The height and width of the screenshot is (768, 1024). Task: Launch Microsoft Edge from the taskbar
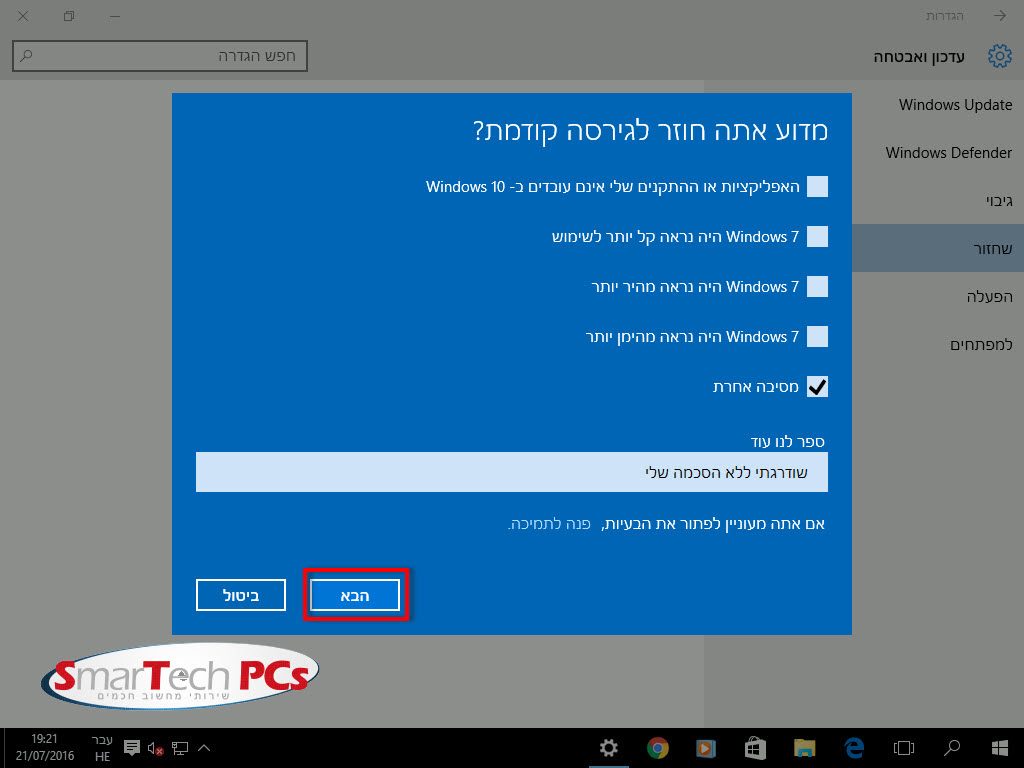854,748
